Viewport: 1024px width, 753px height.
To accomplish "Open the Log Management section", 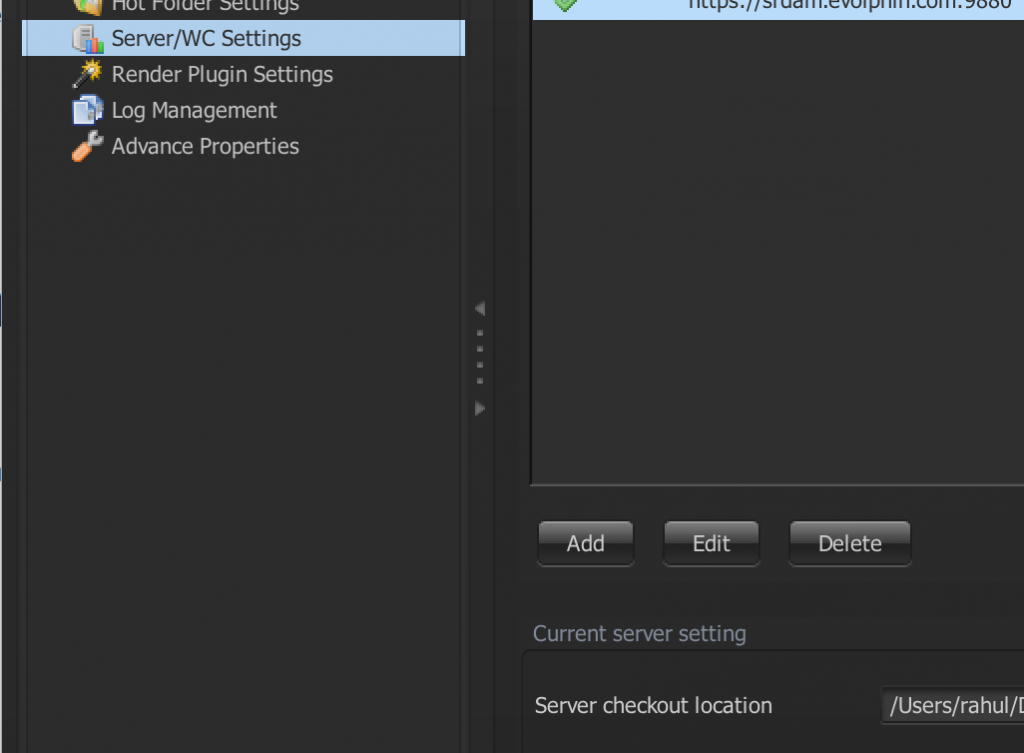I will (194, 110).
